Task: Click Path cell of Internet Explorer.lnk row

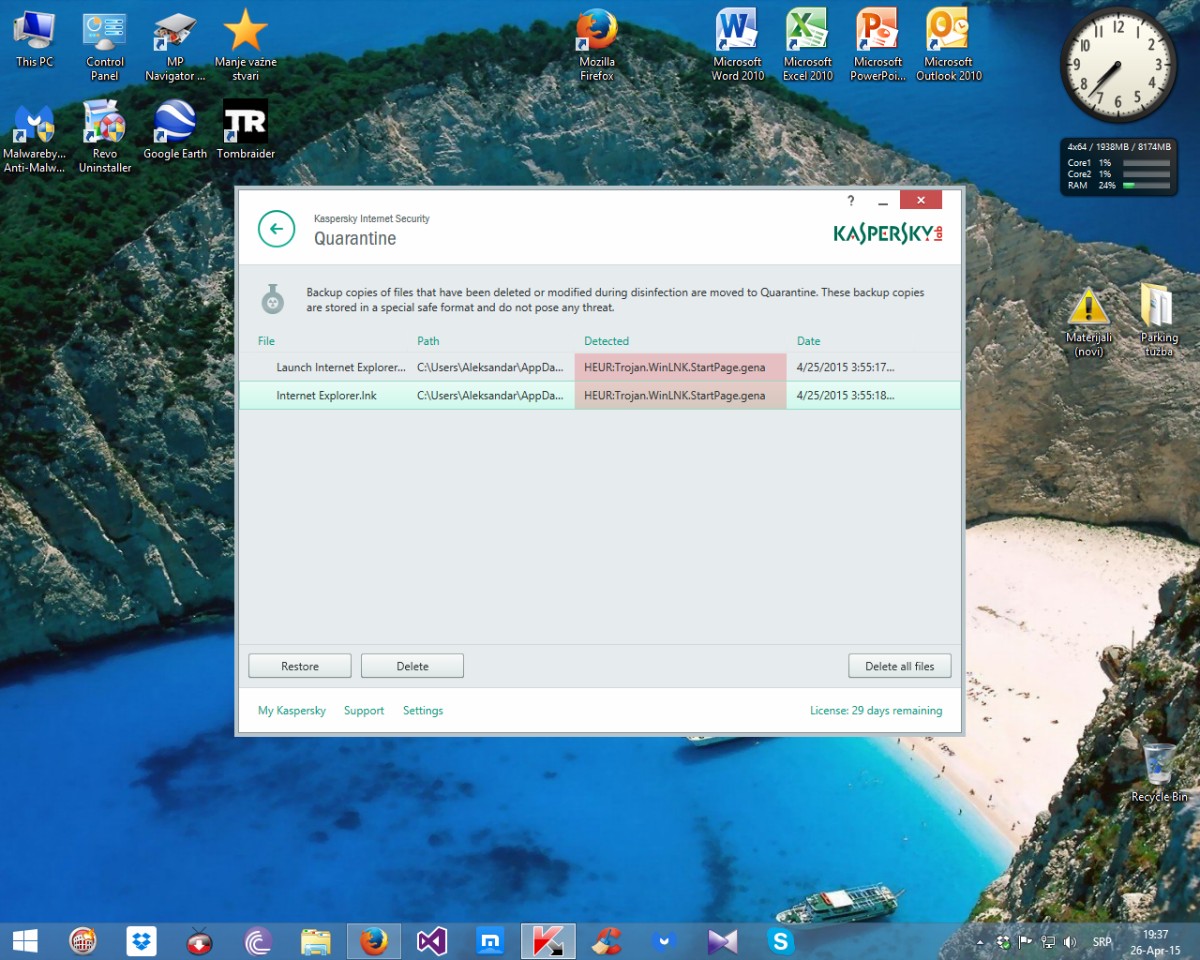Action: pos(491,395)
